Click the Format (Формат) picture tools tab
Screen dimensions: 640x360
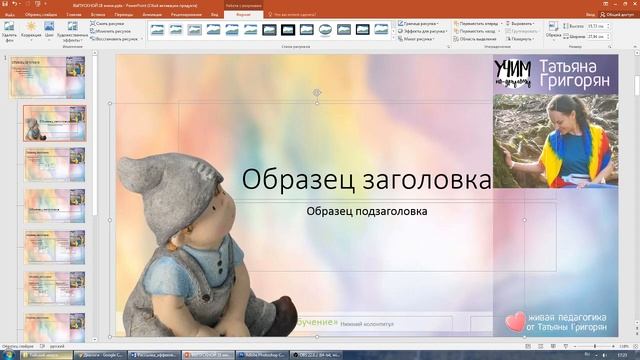[244, 14]
